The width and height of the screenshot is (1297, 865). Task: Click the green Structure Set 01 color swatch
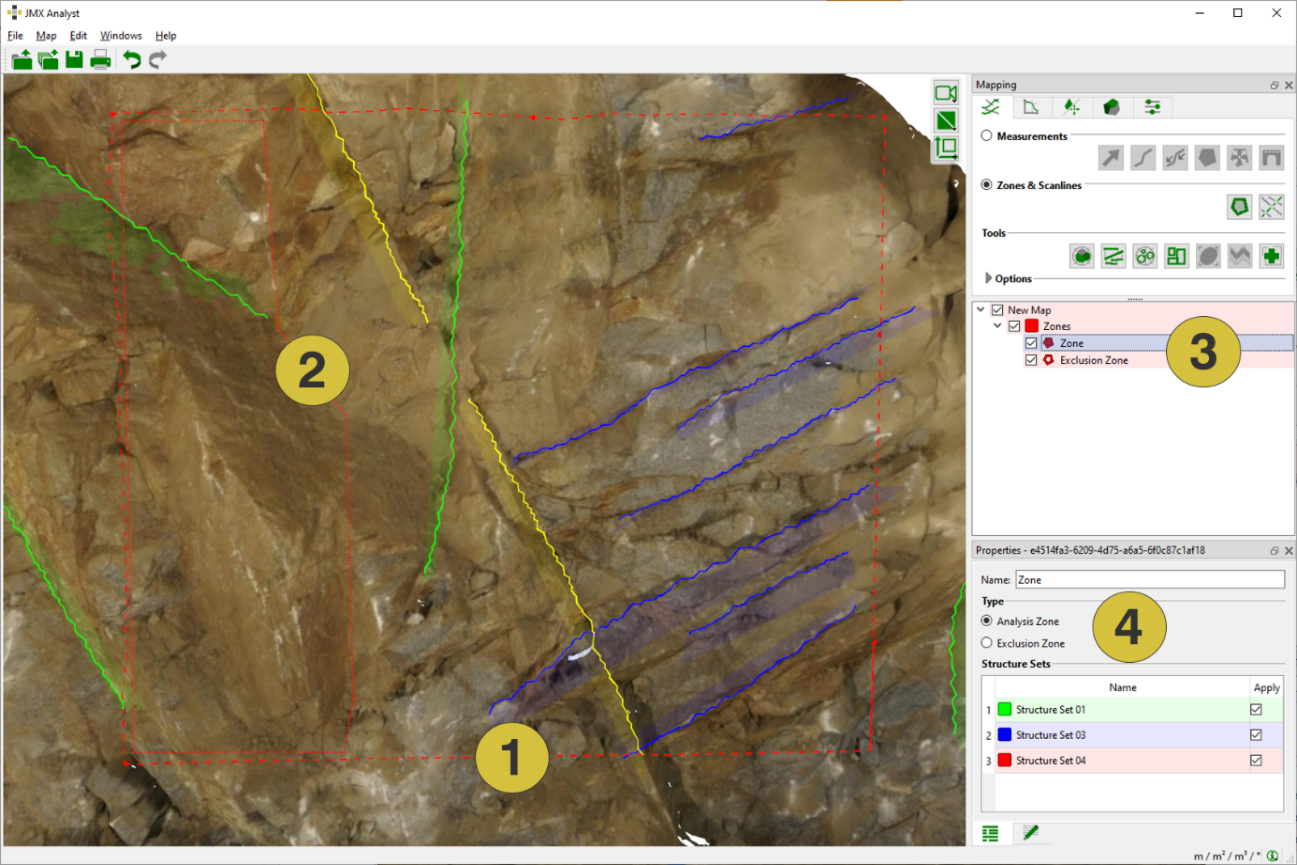(1005, 709)
